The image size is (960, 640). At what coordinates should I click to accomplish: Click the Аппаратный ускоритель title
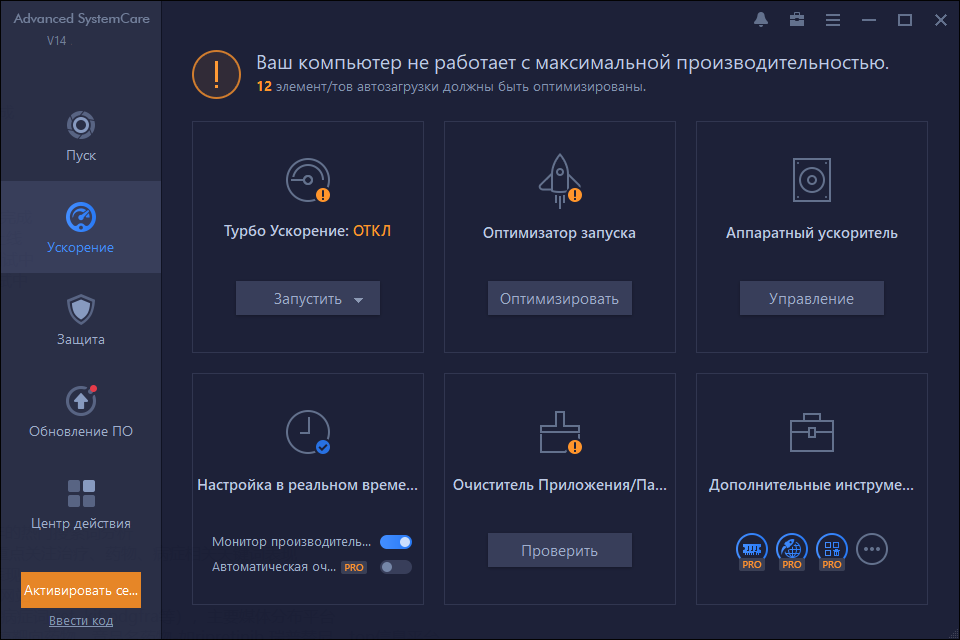tap(812, 233)
